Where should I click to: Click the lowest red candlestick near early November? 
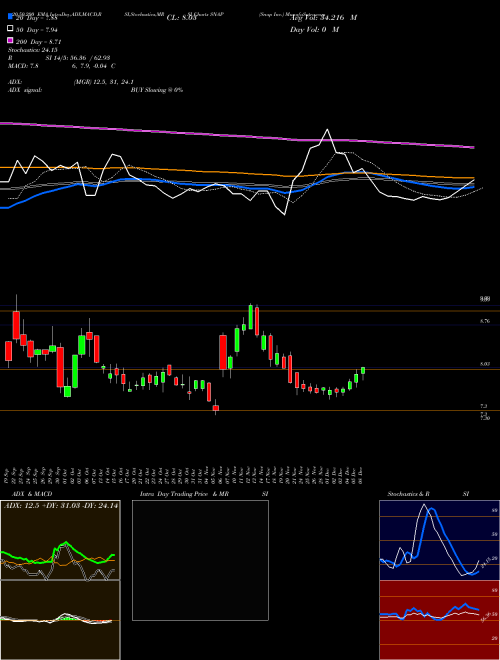pyautogui.click(x=216, y=407)
